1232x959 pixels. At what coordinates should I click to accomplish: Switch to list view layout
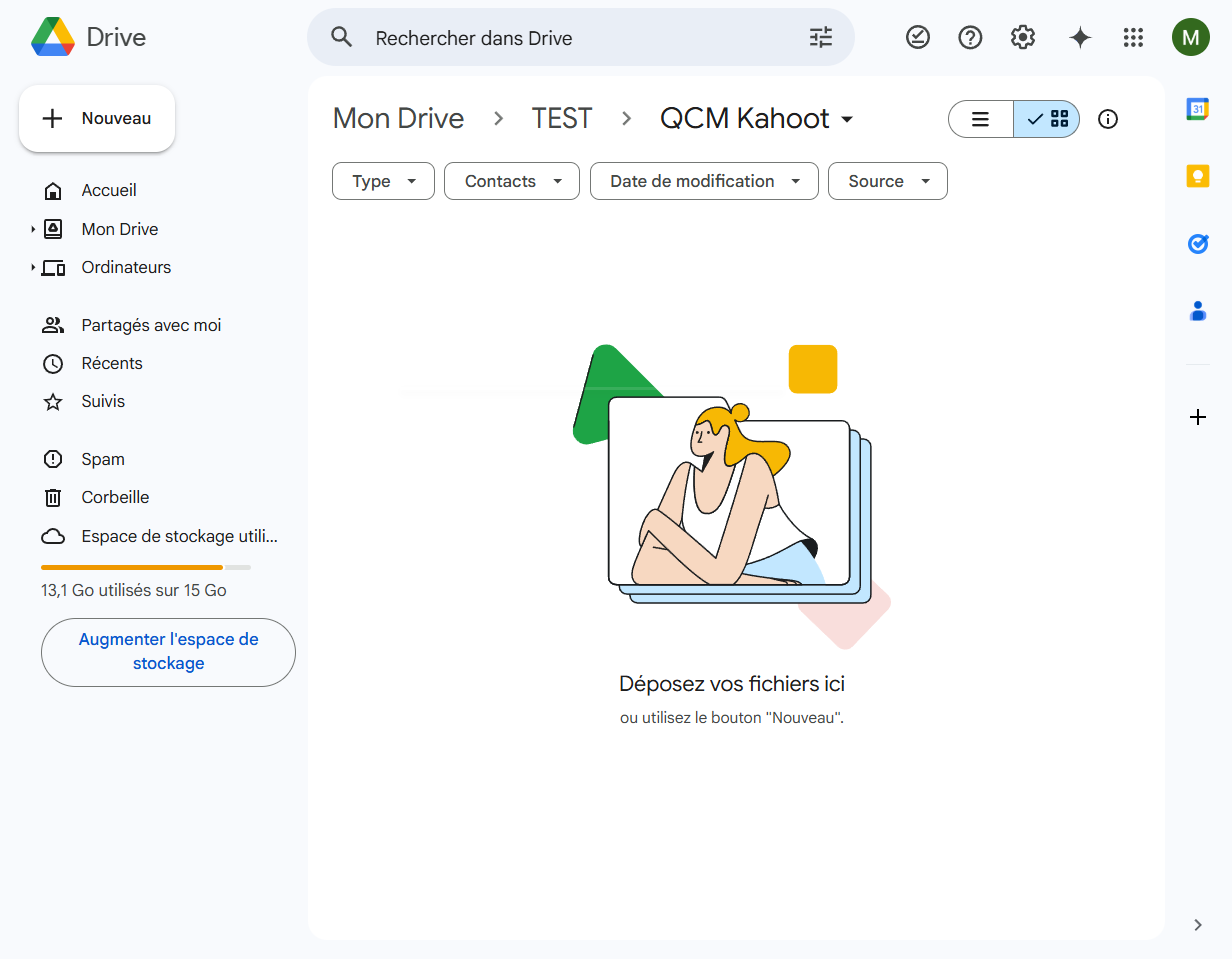981,119
